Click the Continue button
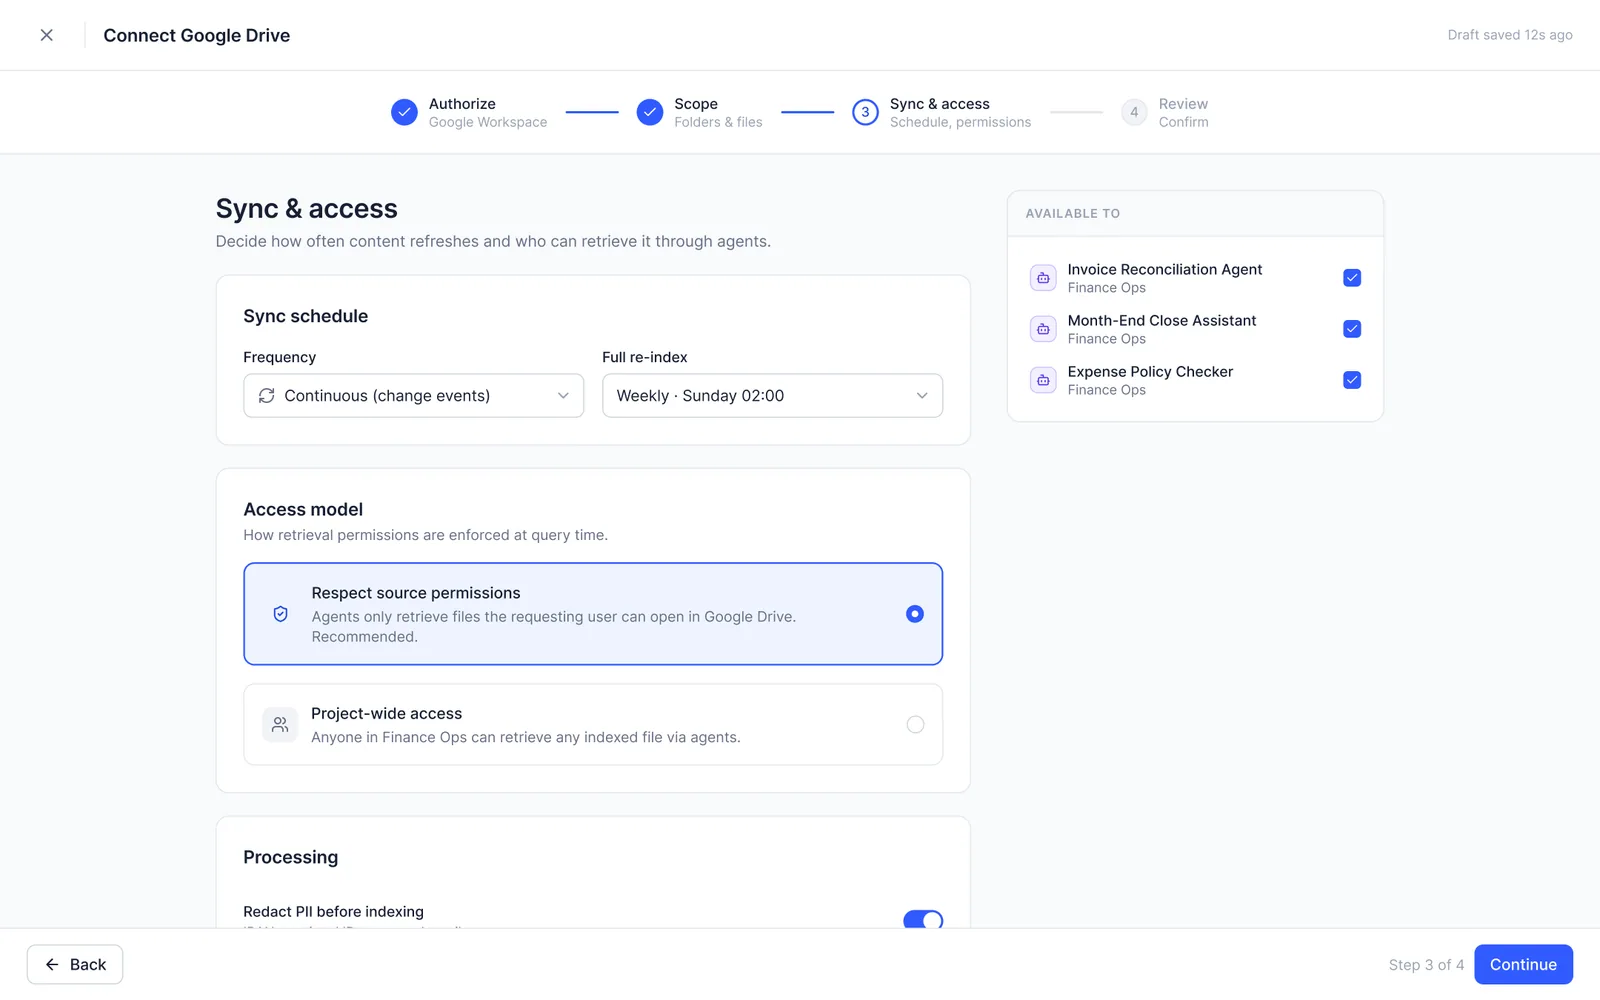1600x1000 pixels. point(1523,965)
